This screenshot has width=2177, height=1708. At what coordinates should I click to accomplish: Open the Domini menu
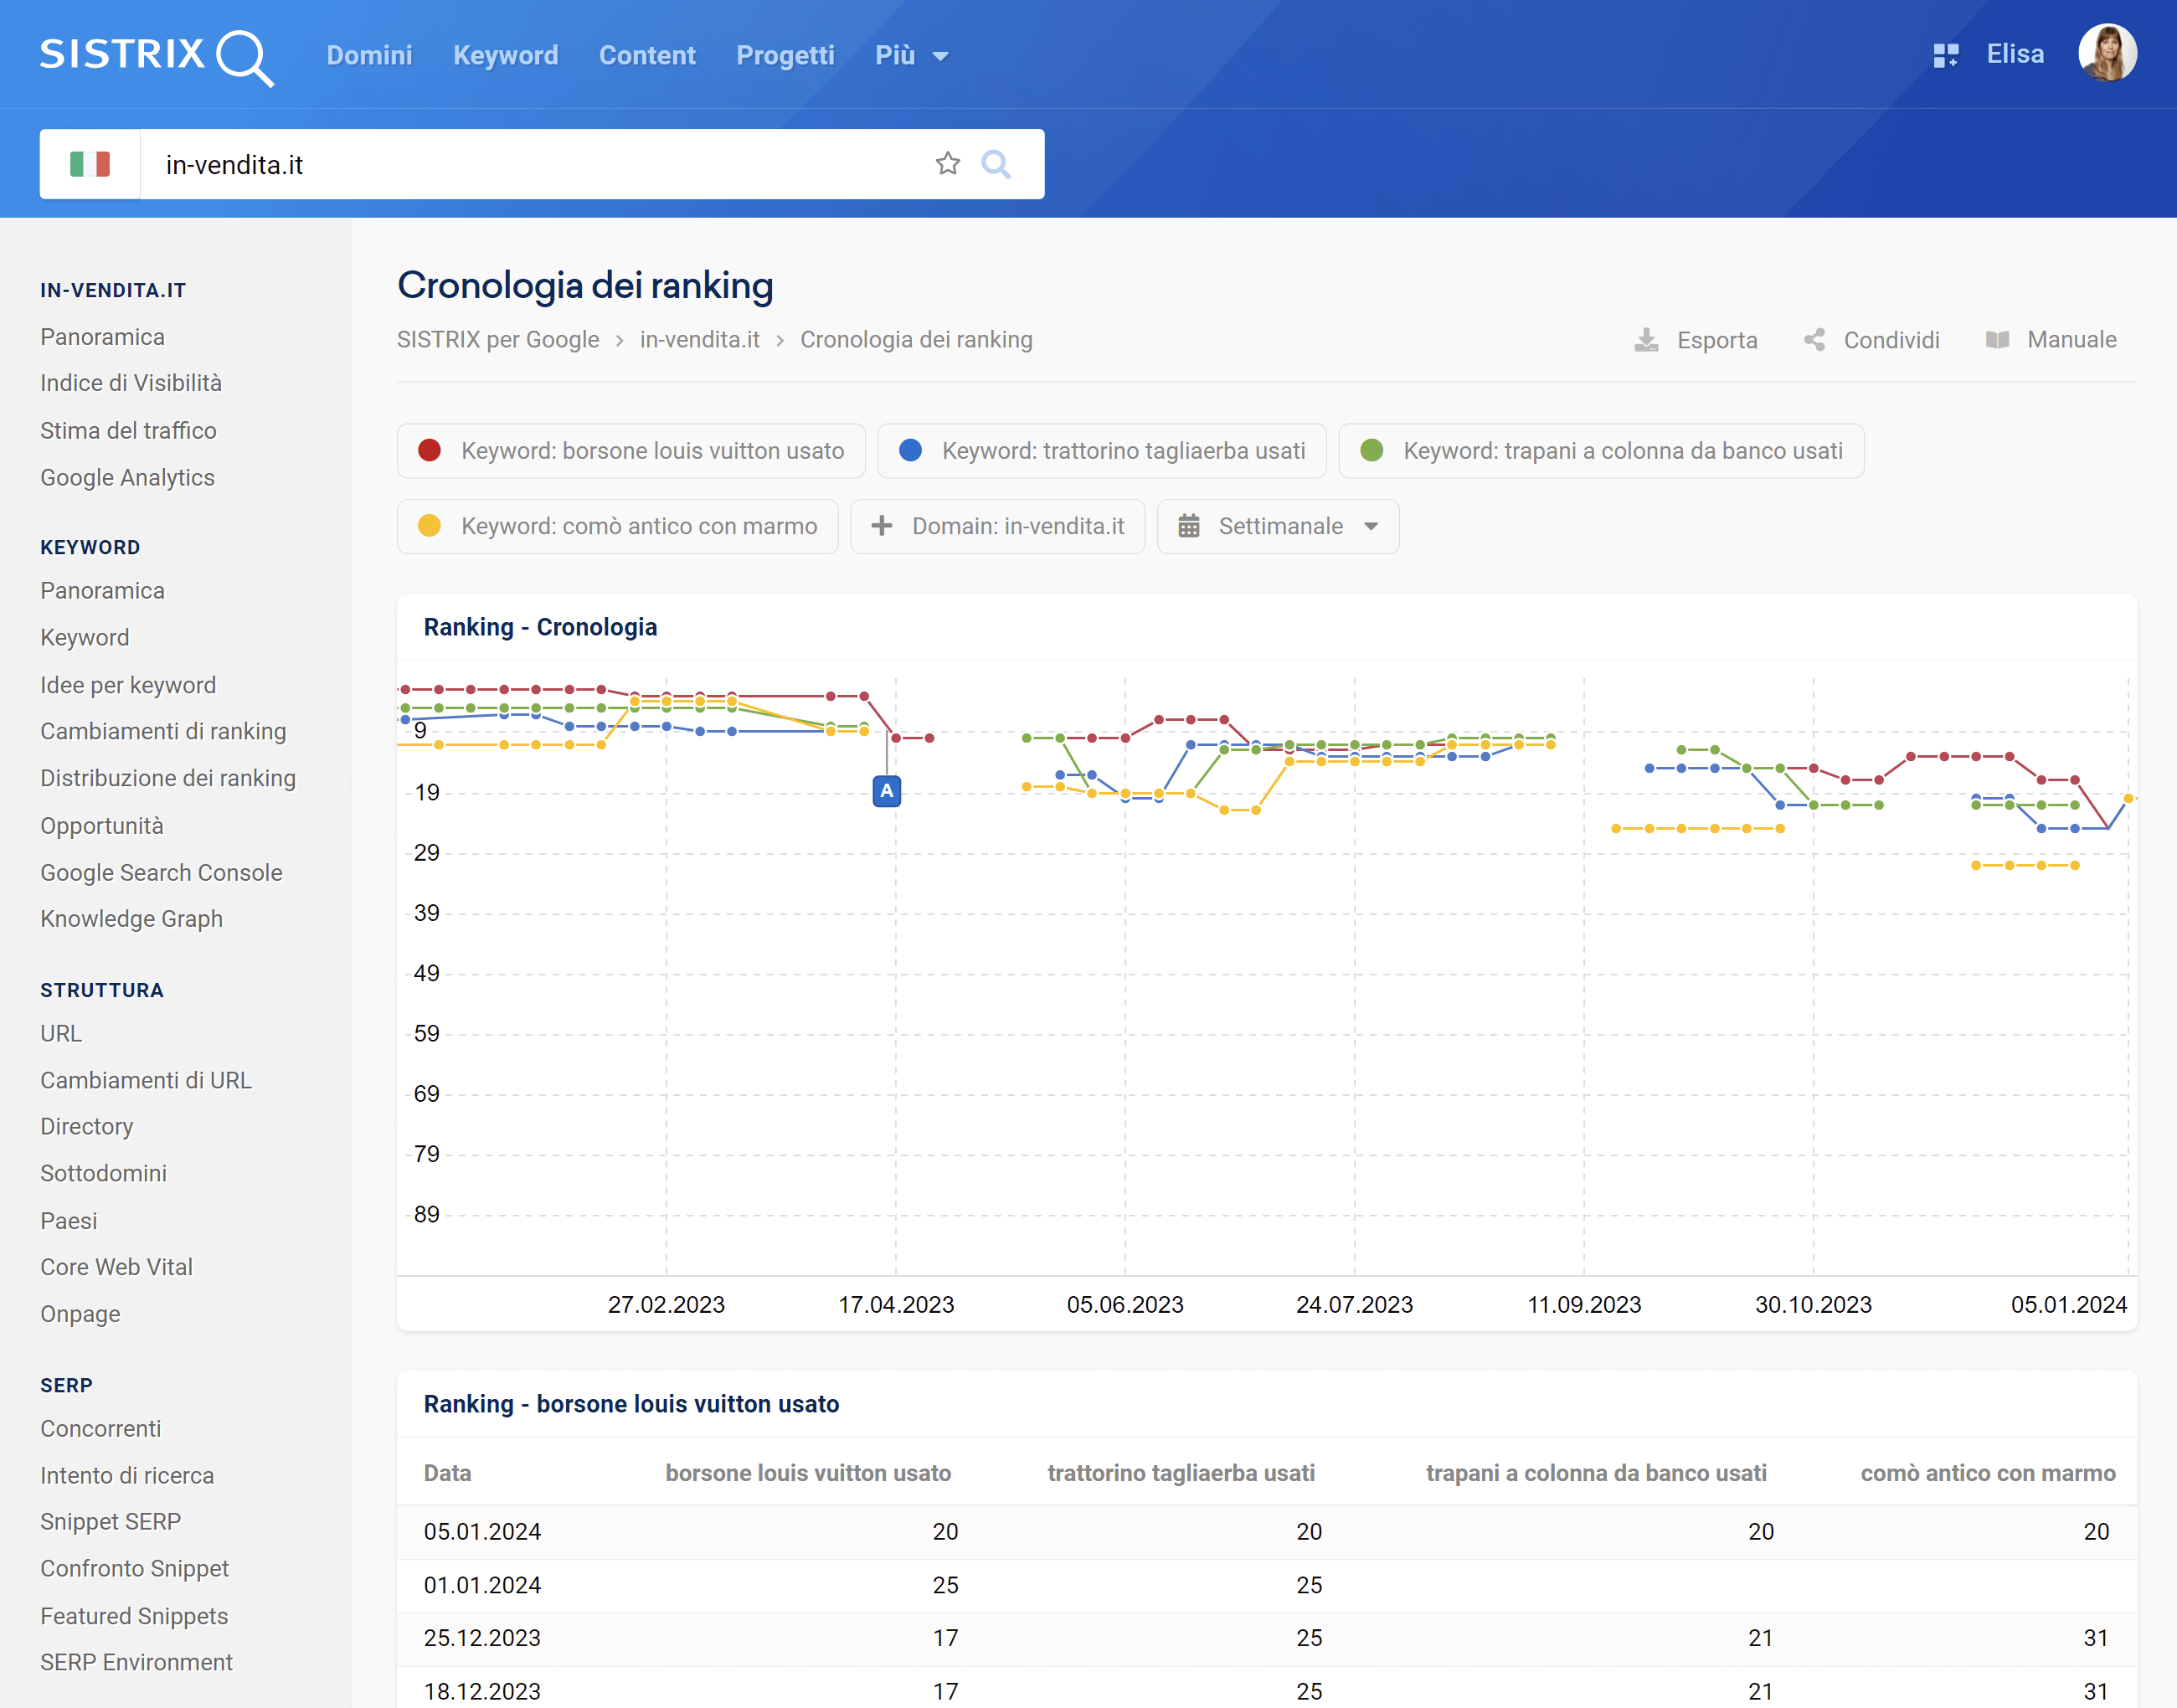point(369,56)
